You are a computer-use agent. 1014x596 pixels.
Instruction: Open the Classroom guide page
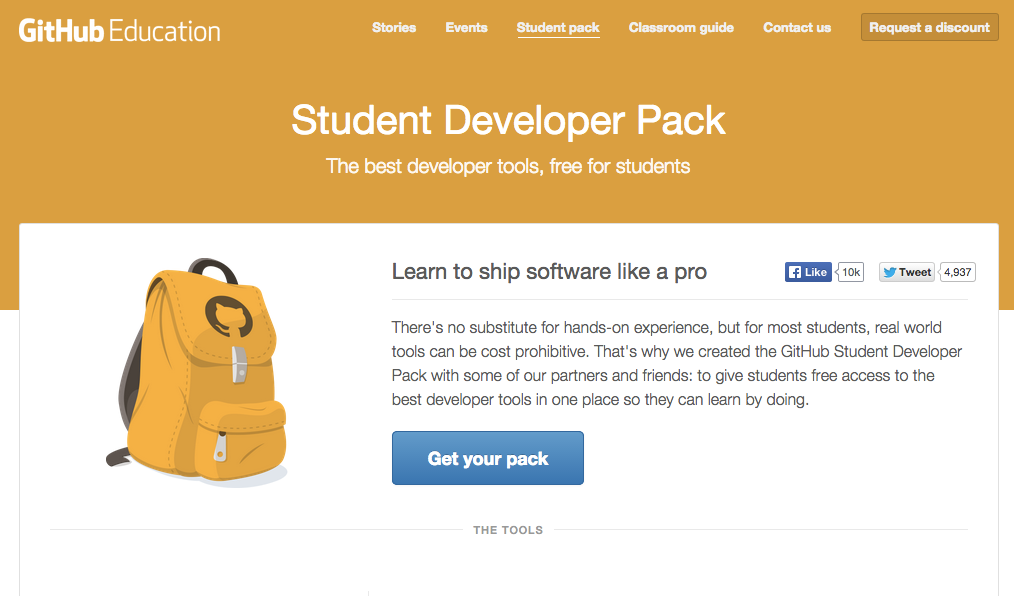[681, 27]
